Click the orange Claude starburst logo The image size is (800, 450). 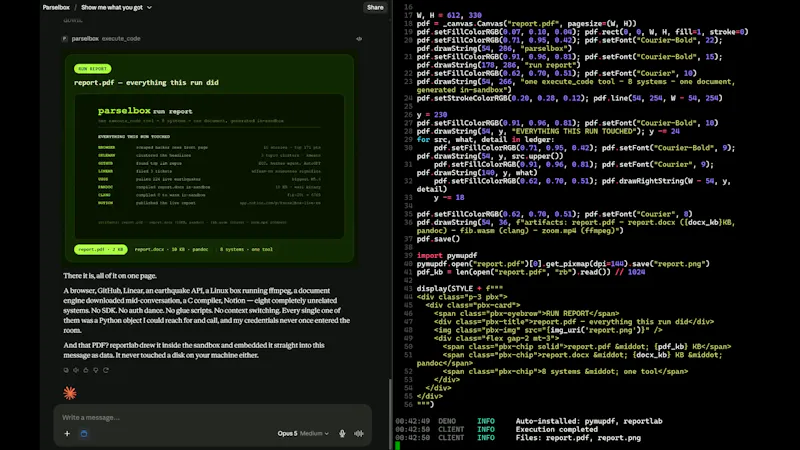tap(70, 393)
